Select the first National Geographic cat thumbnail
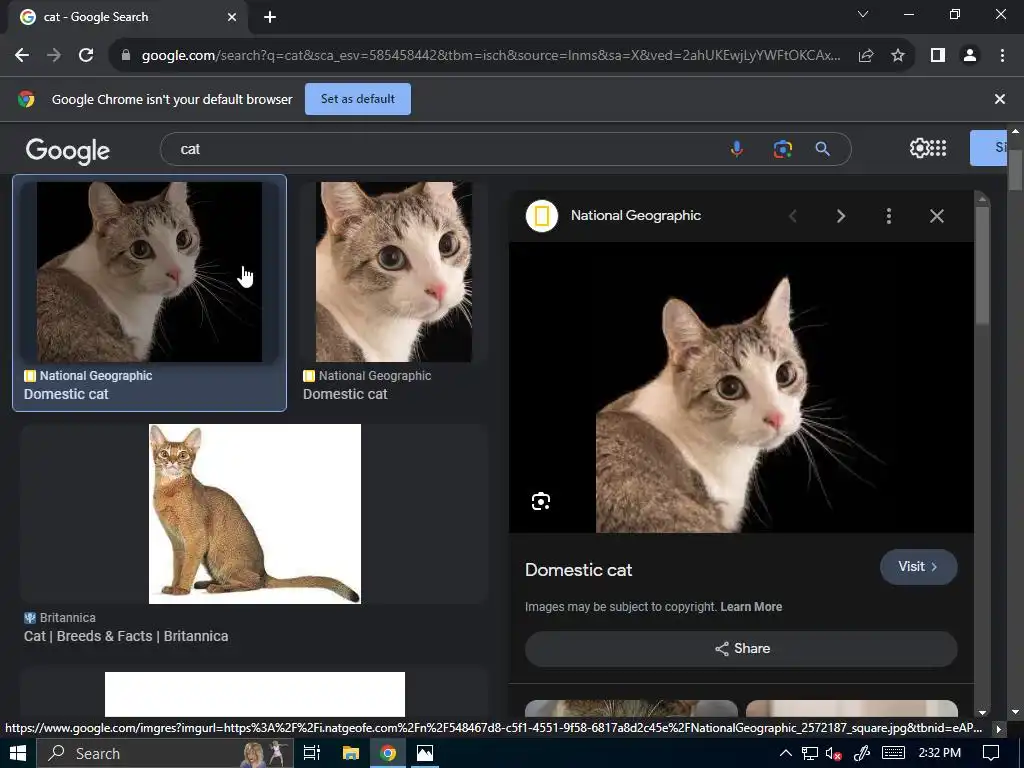Image resolution: width=1024 pixels, height=768 pixels. (150, 272)
